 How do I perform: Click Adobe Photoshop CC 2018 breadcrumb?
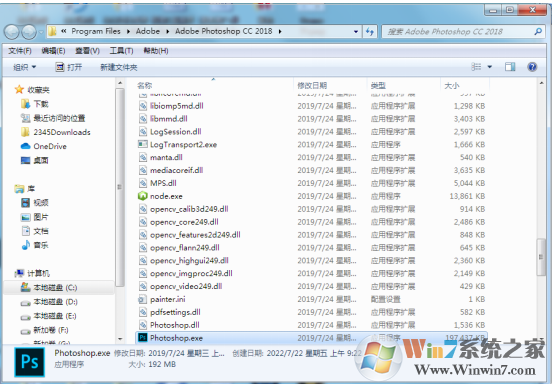pyautogui.click(x=224, y=31)
